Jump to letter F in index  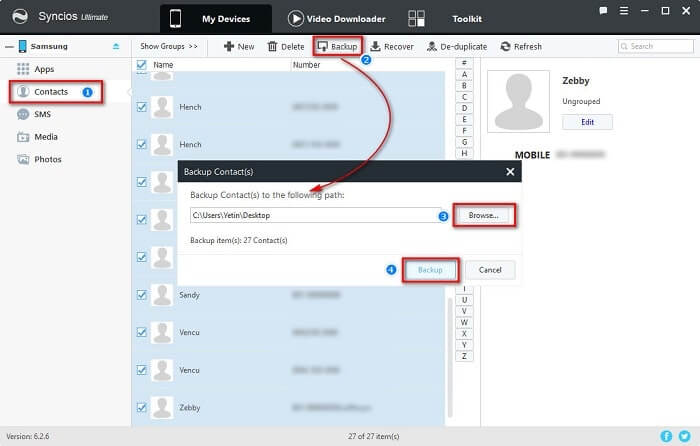coord(464,131)
